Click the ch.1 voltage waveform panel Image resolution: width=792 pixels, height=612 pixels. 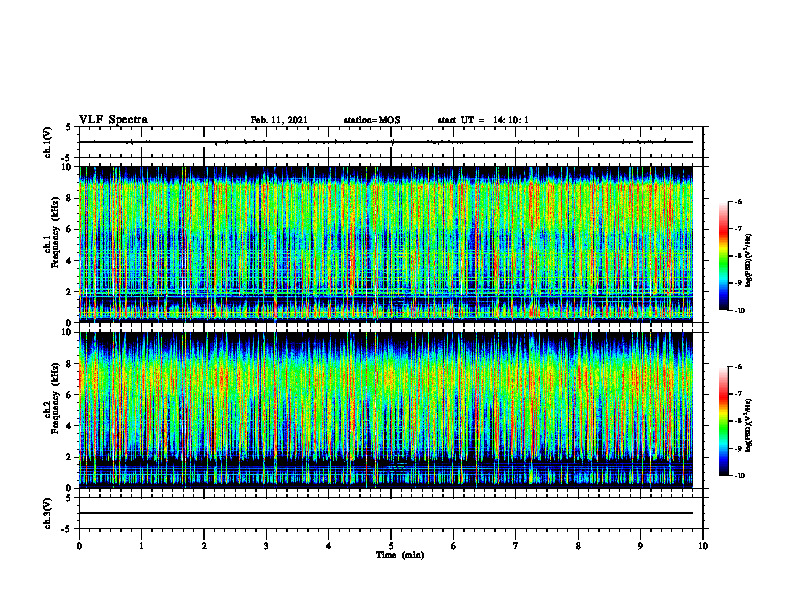[x=391, y=142]
